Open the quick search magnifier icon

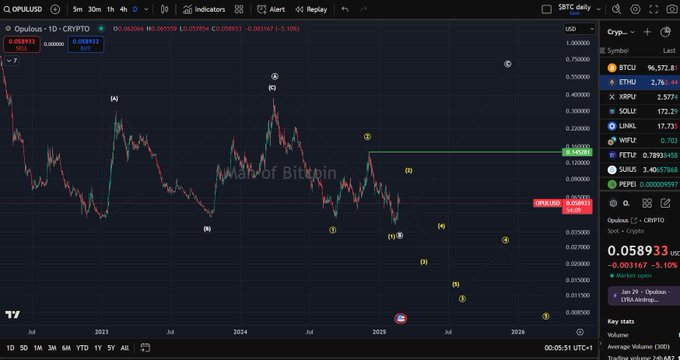[x=616, y=9]
